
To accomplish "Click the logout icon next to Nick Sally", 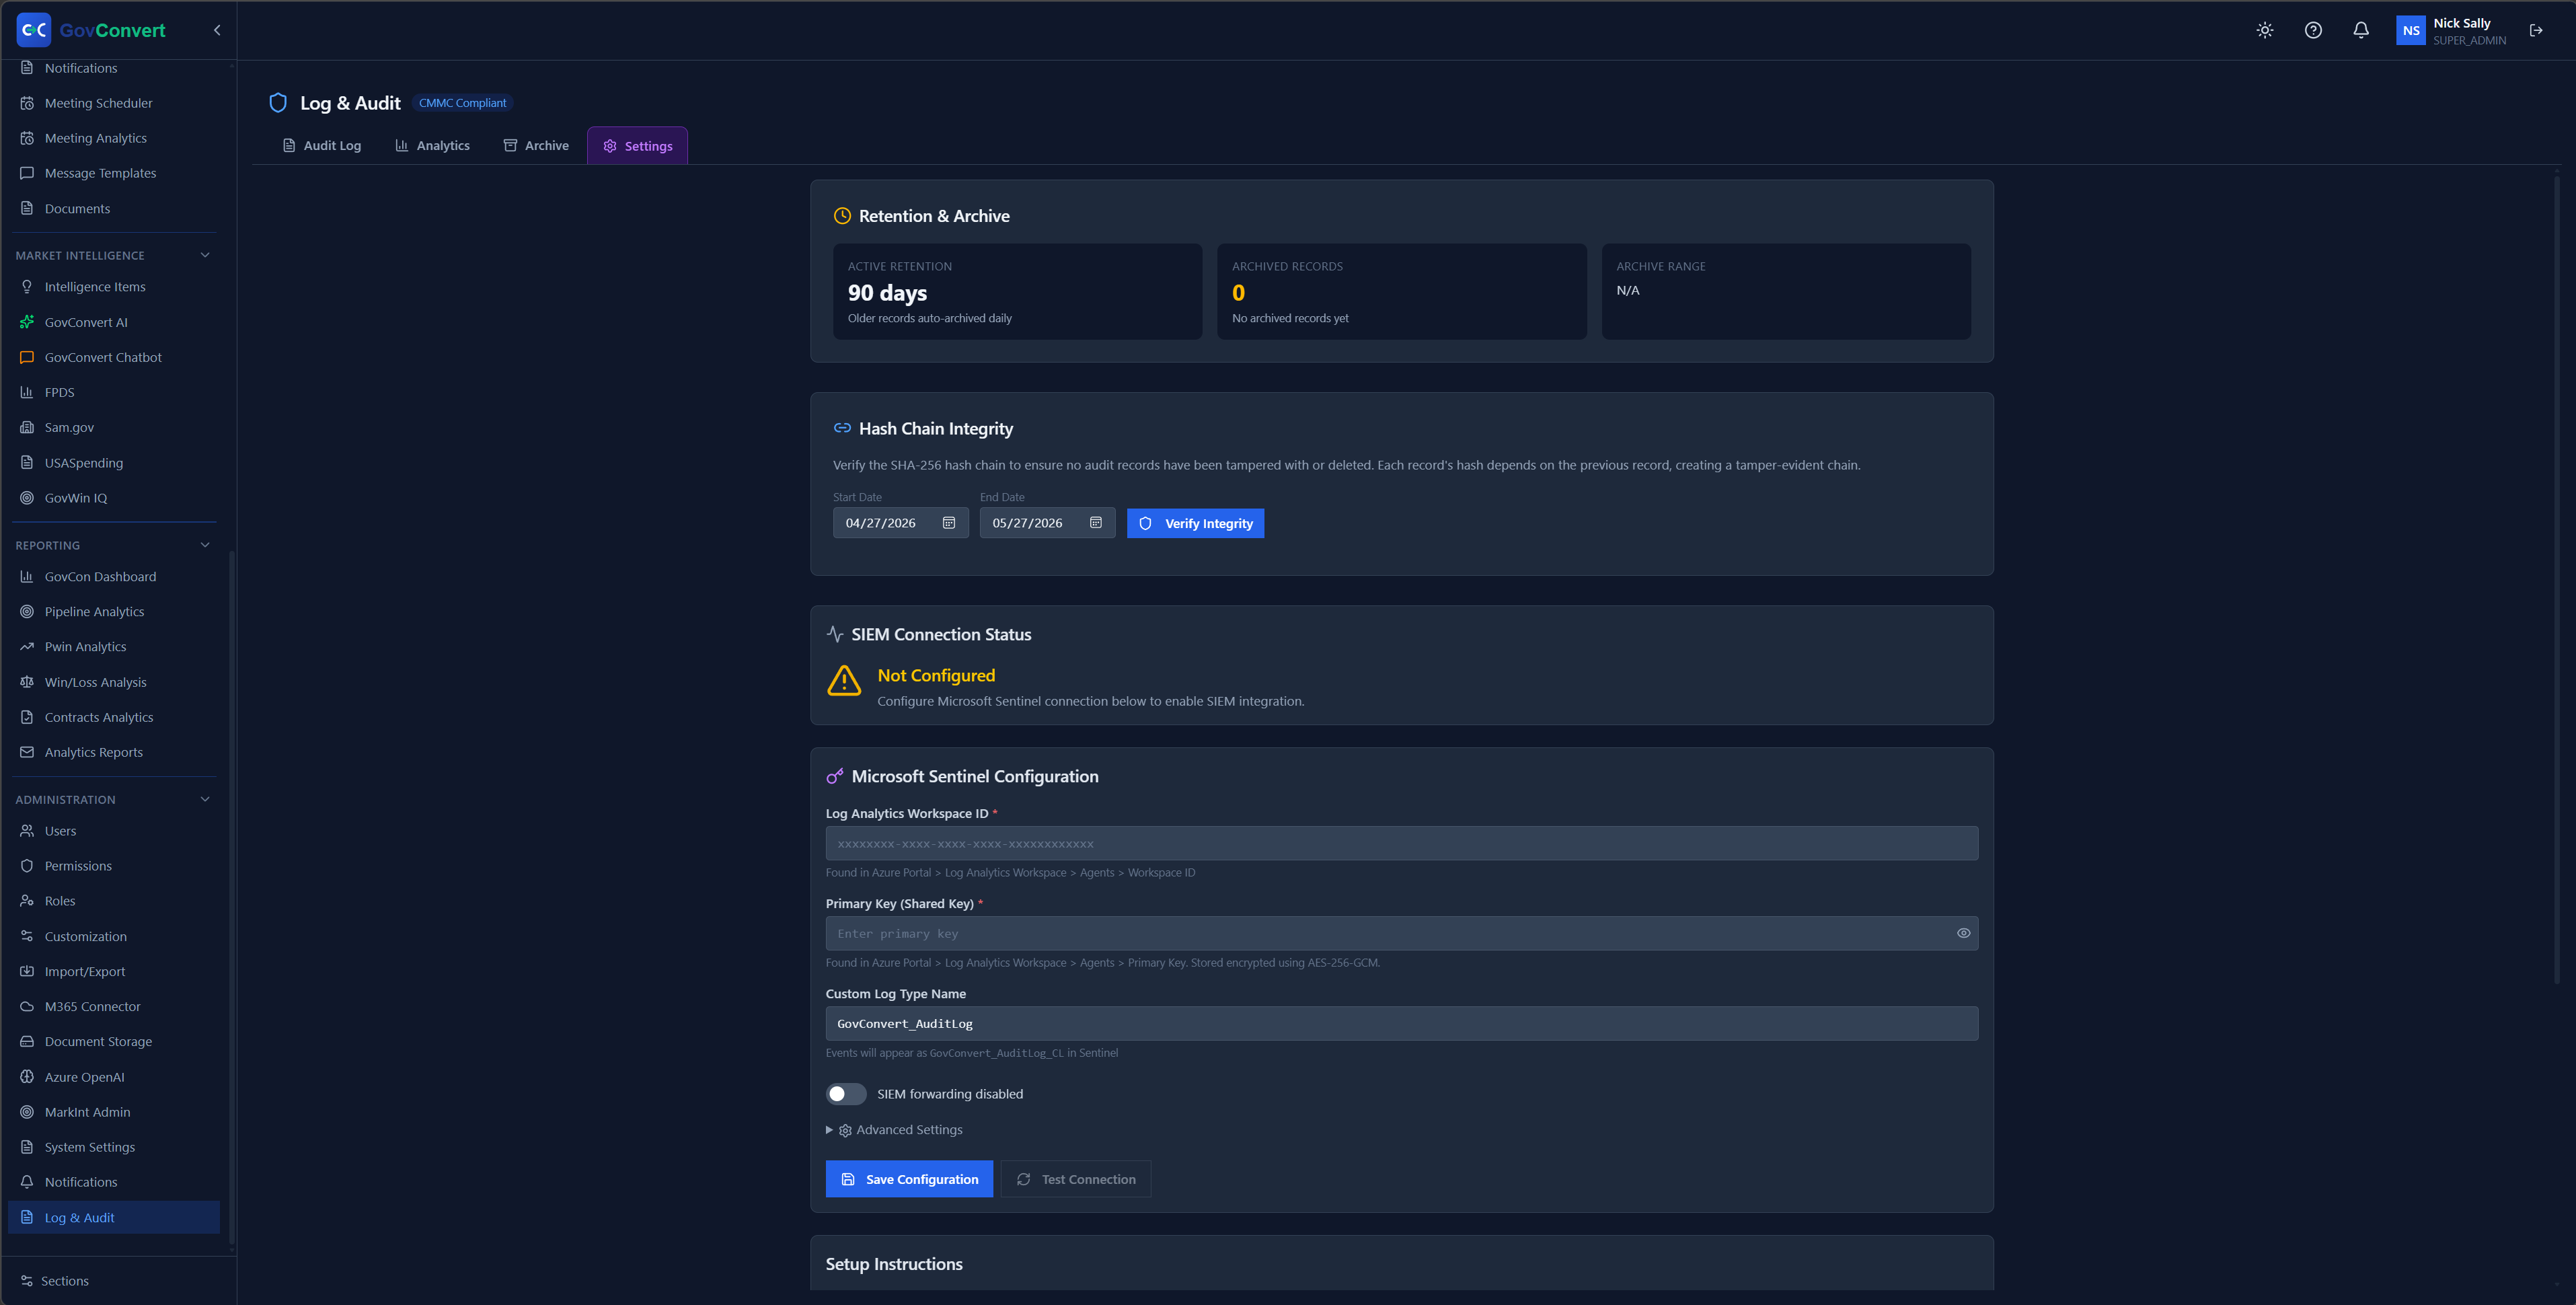I will point(2536,30).
